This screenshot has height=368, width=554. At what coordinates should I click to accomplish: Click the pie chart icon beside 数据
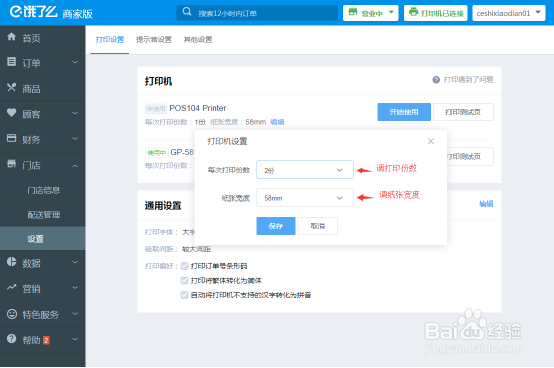click(12, 262)
